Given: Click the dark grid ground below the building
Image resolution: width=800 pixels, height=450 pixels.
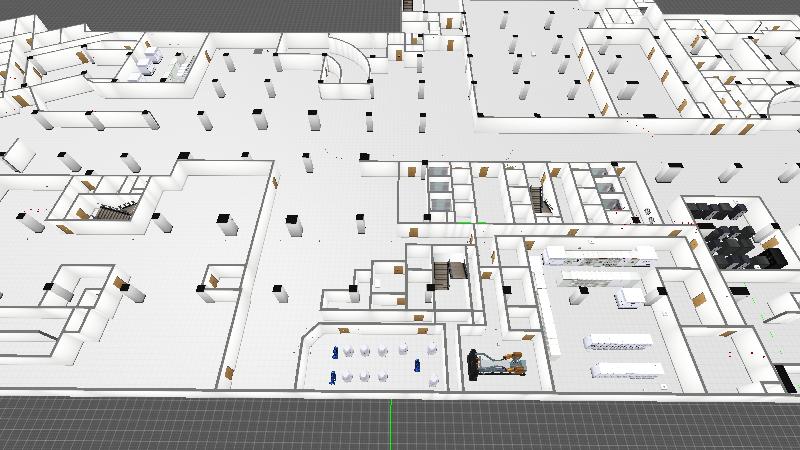Looking at the screenshot, I should point(200,425).
